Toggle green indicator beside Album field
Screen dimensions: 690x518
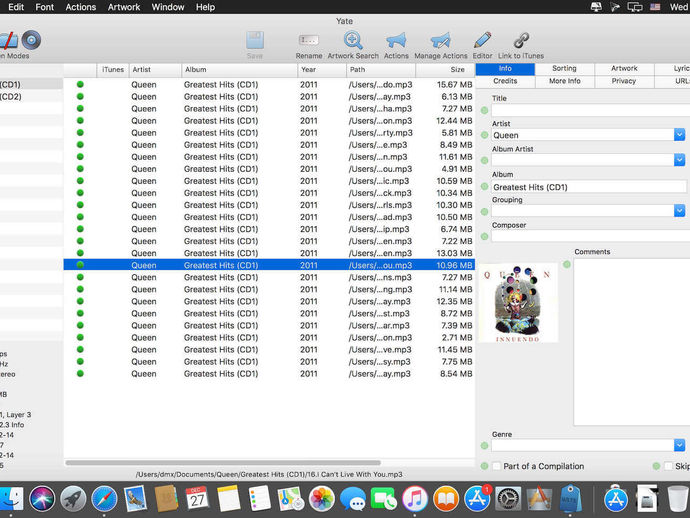[484, 187]
